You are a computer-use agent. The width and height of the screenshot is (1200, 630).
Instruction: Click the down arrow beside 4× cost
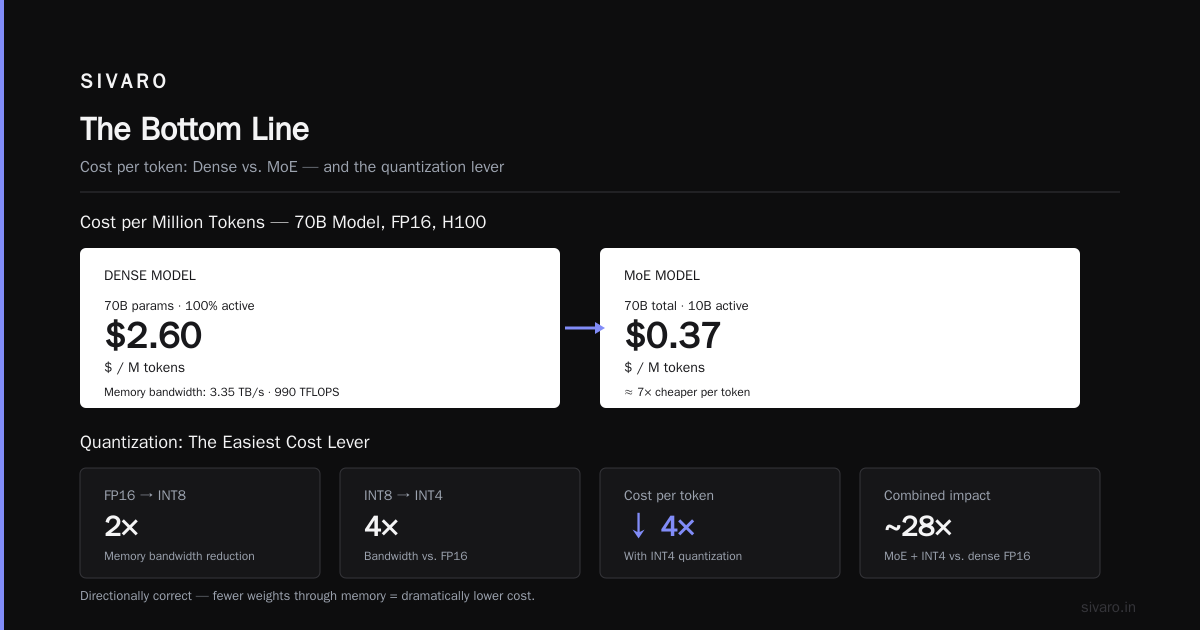(x=639, y=526)
